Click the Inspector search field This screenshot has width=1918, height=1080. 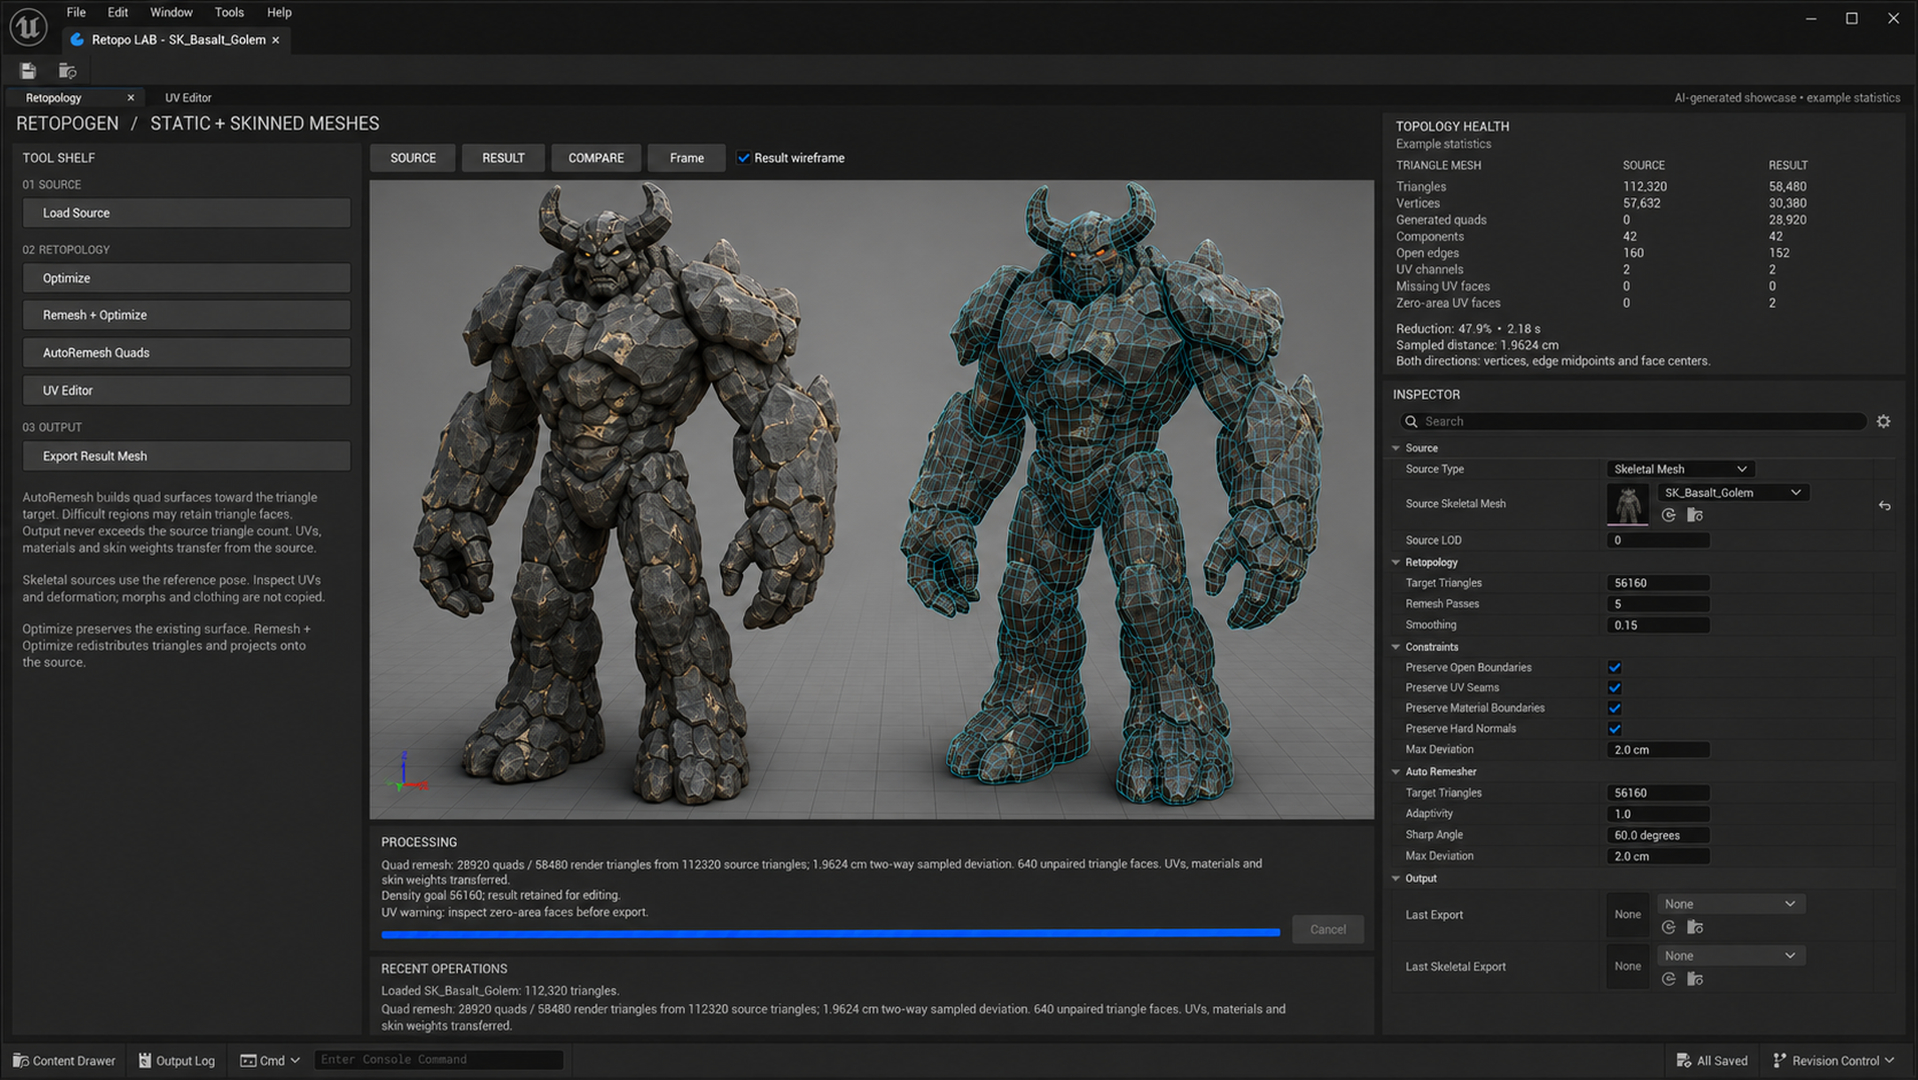pyautogui.click(x=1634, y=422)
